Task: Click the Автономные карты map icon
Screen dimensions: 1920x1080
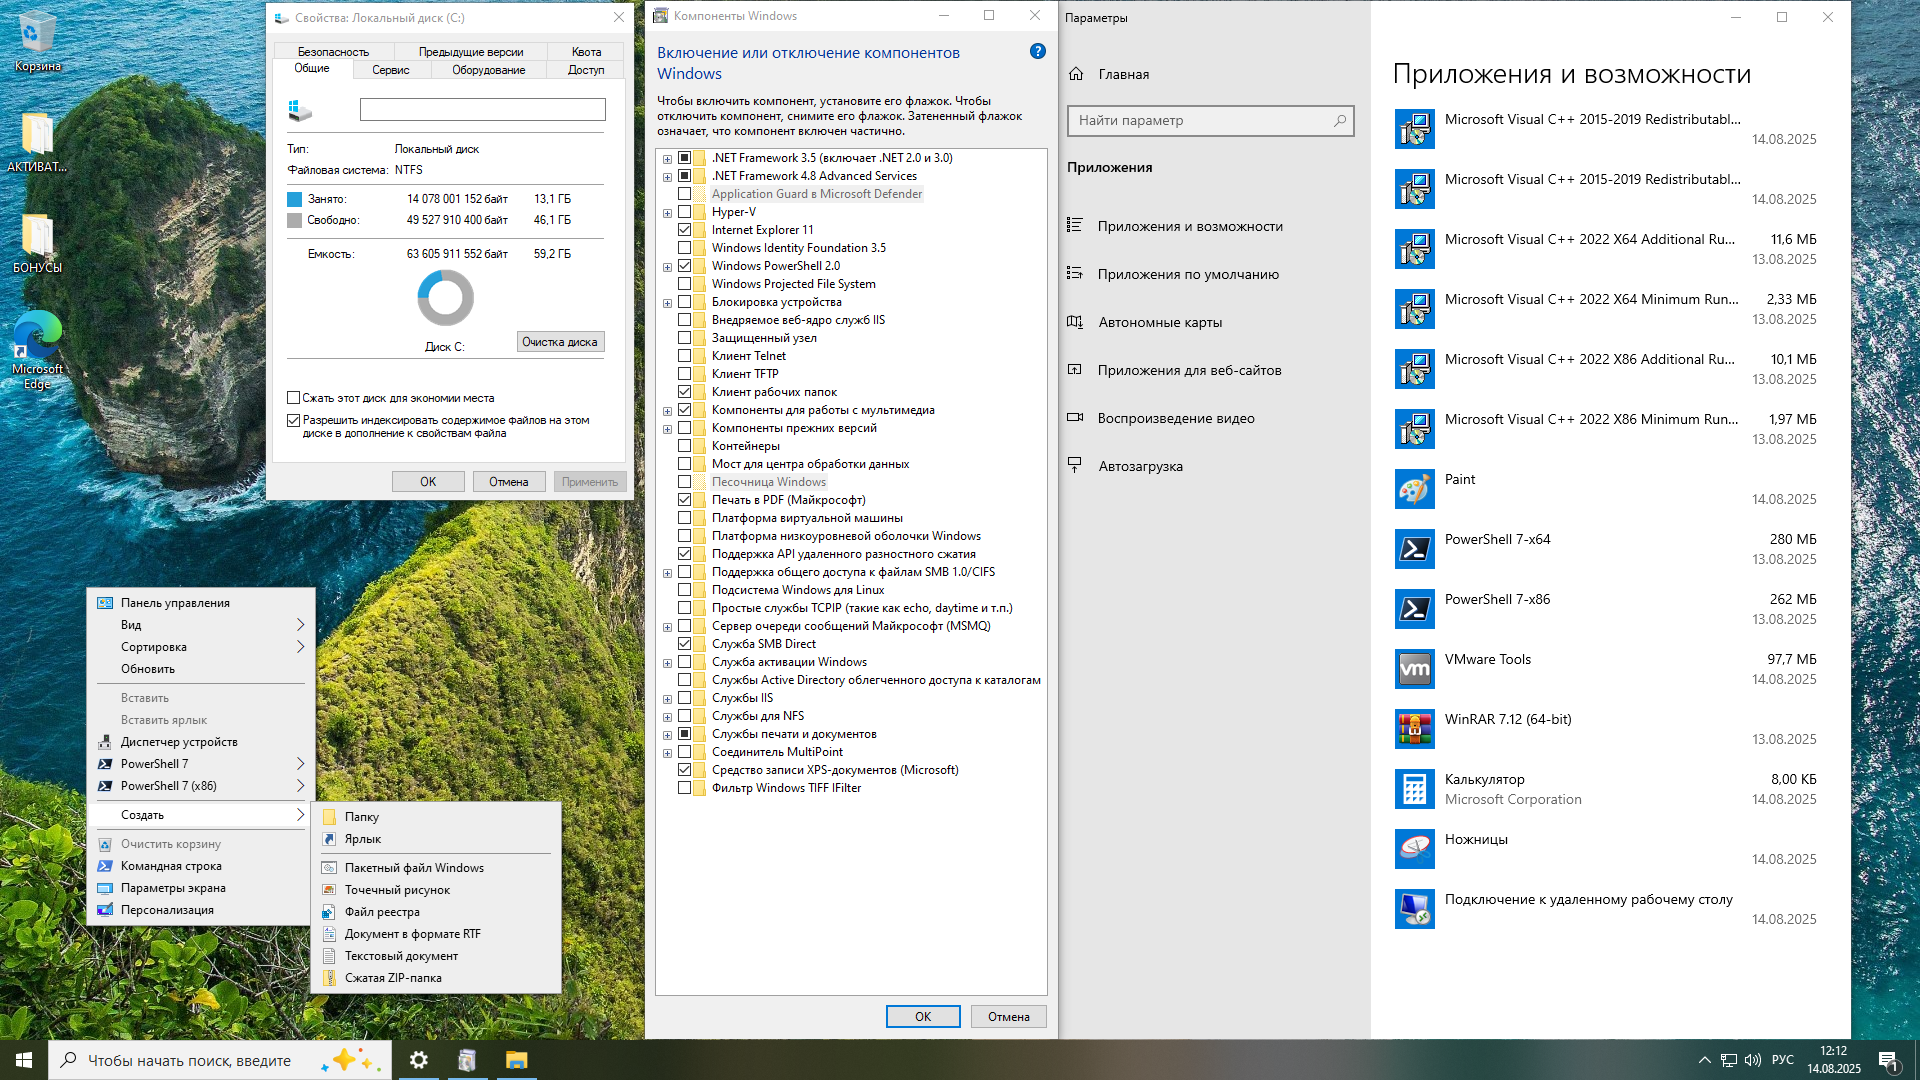Action: 1075,322
